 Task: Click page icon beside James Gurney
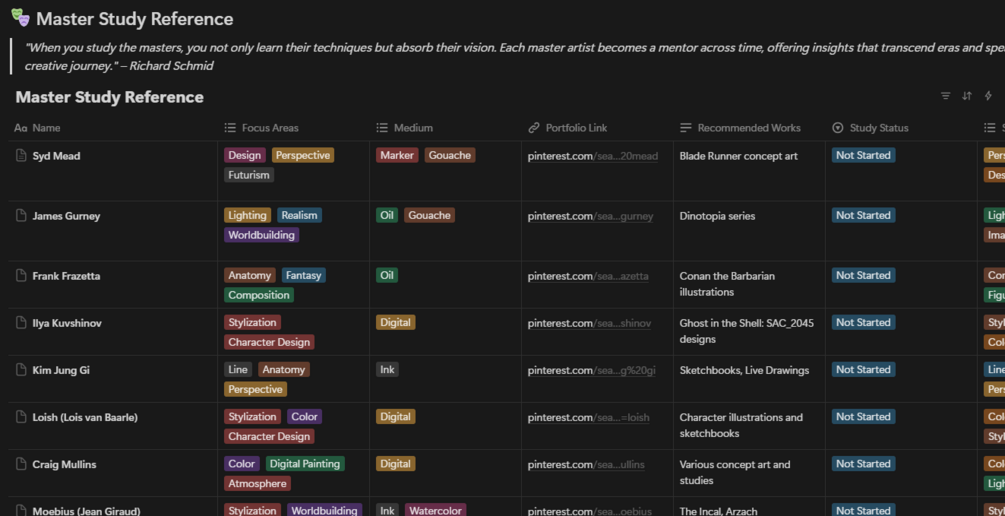click(x=21, y=215)
